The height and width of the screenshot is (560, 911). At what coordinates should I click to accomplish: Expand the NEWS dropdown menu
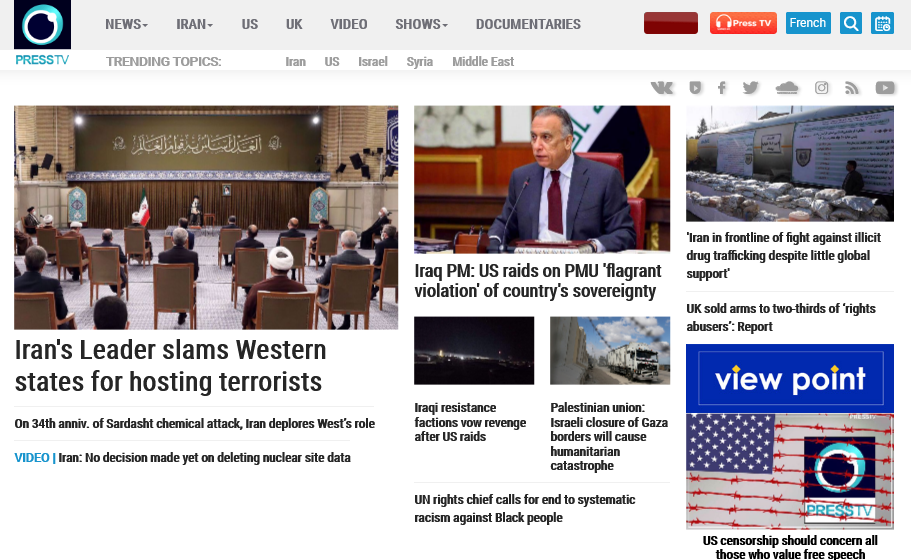(x=126, y=24)
